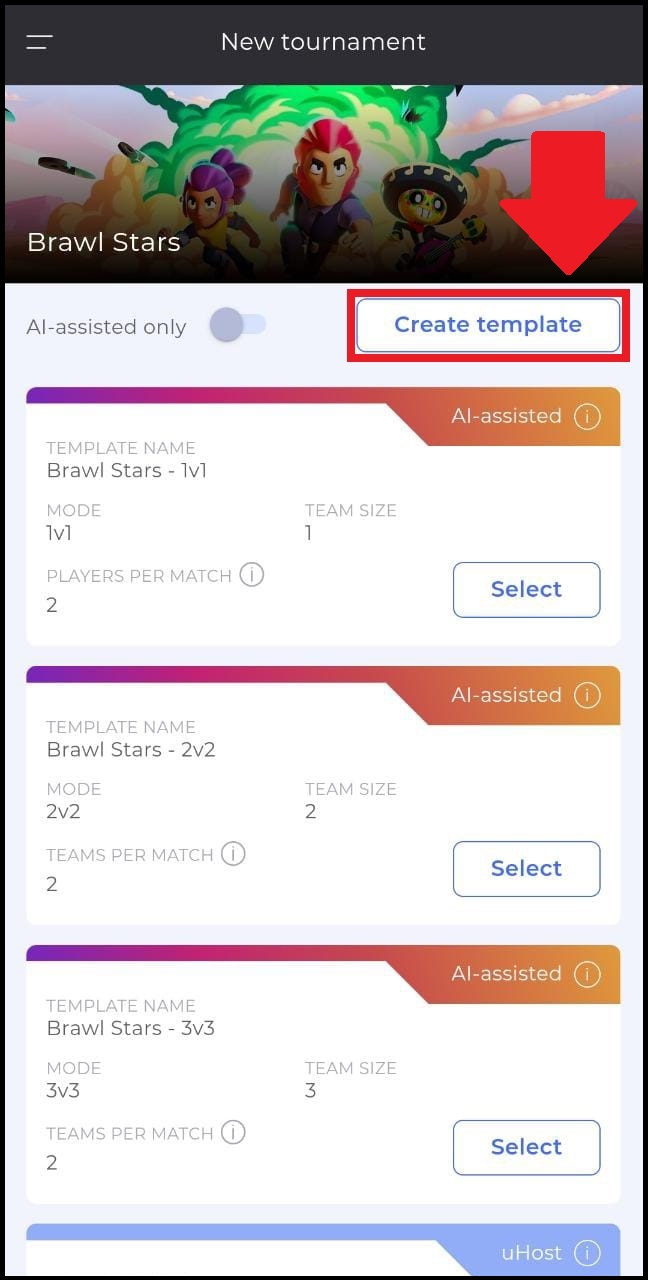The height and width of the screenshot is (1280, 648).
Task: Click the Create template button
Action: point(488,325)
